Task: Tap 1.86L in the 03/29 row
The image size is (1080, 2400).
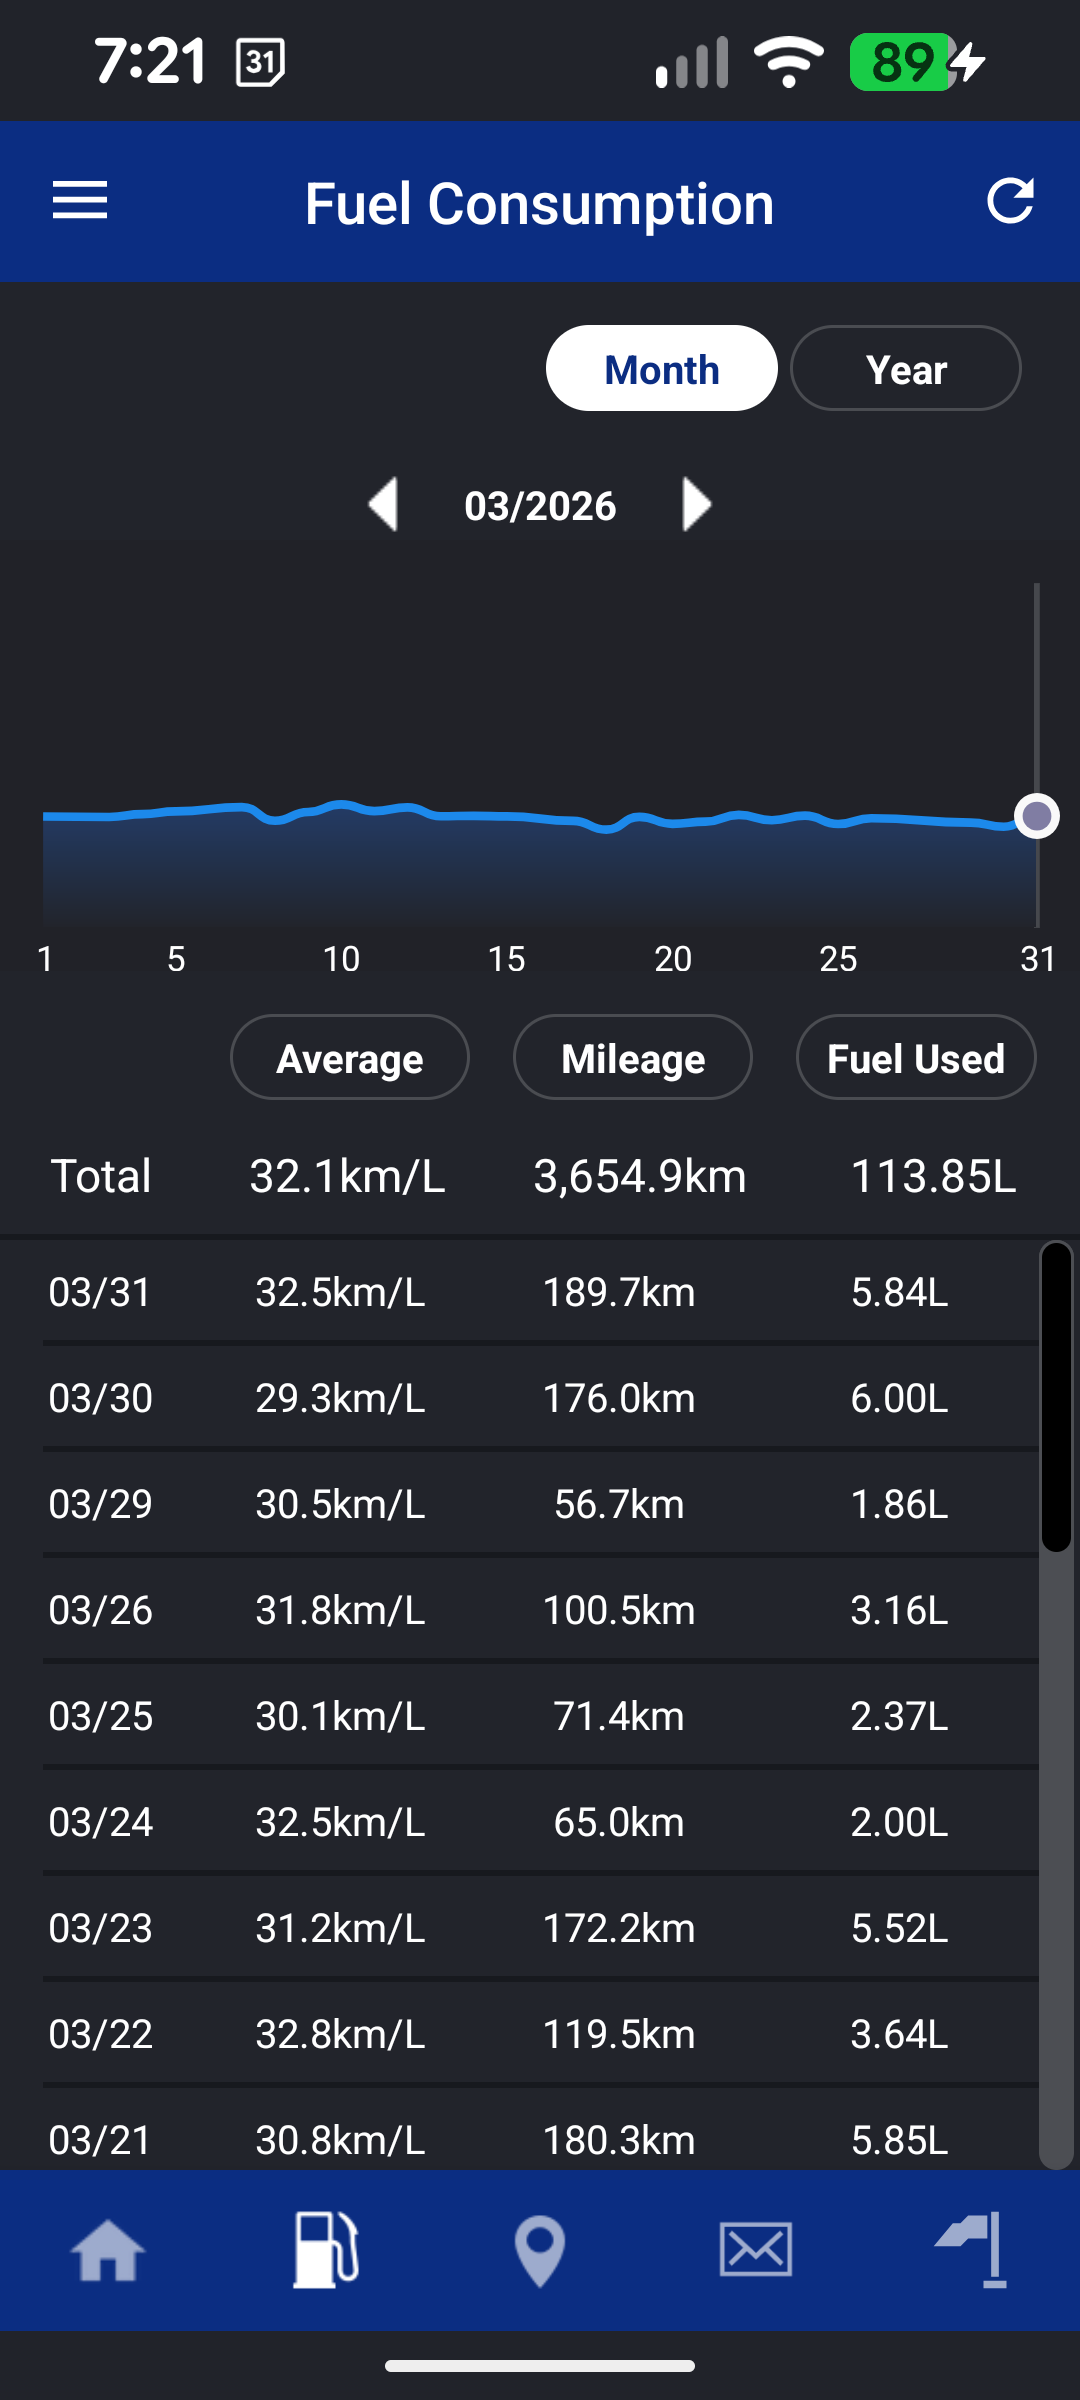Action: (900, 1504)
